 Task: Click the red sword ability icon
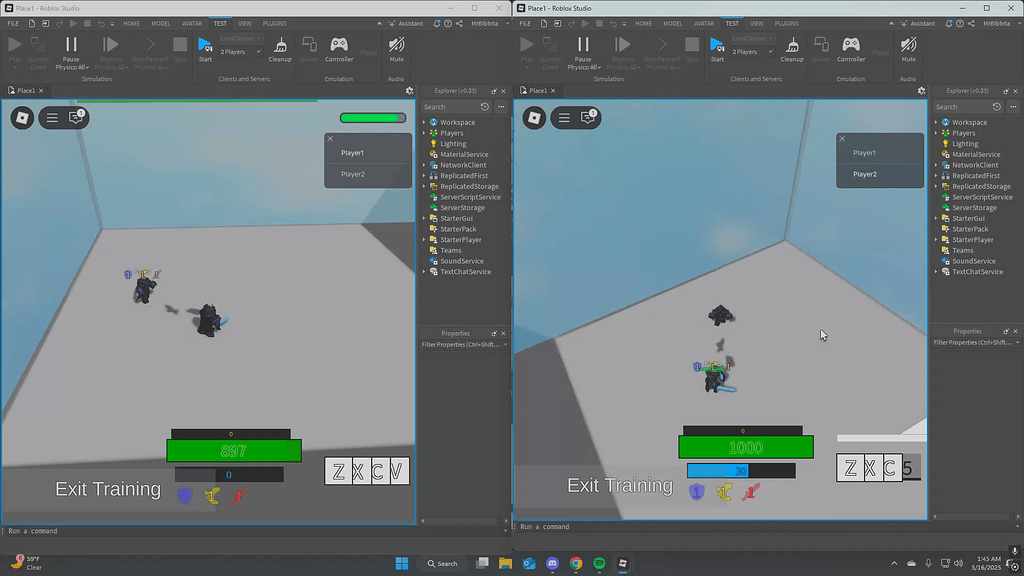coord(240,493)
